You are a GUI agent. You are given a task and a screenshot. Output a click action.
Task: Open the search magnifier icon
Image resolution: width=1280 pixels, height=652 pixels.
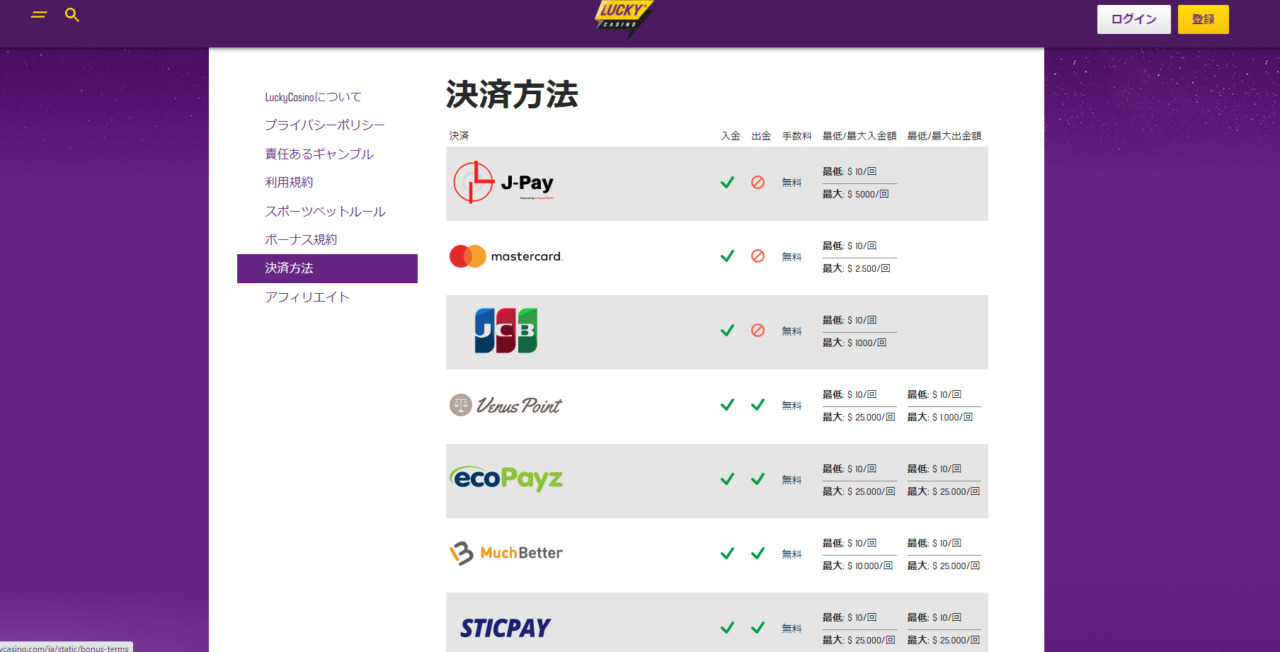point(72,15)
